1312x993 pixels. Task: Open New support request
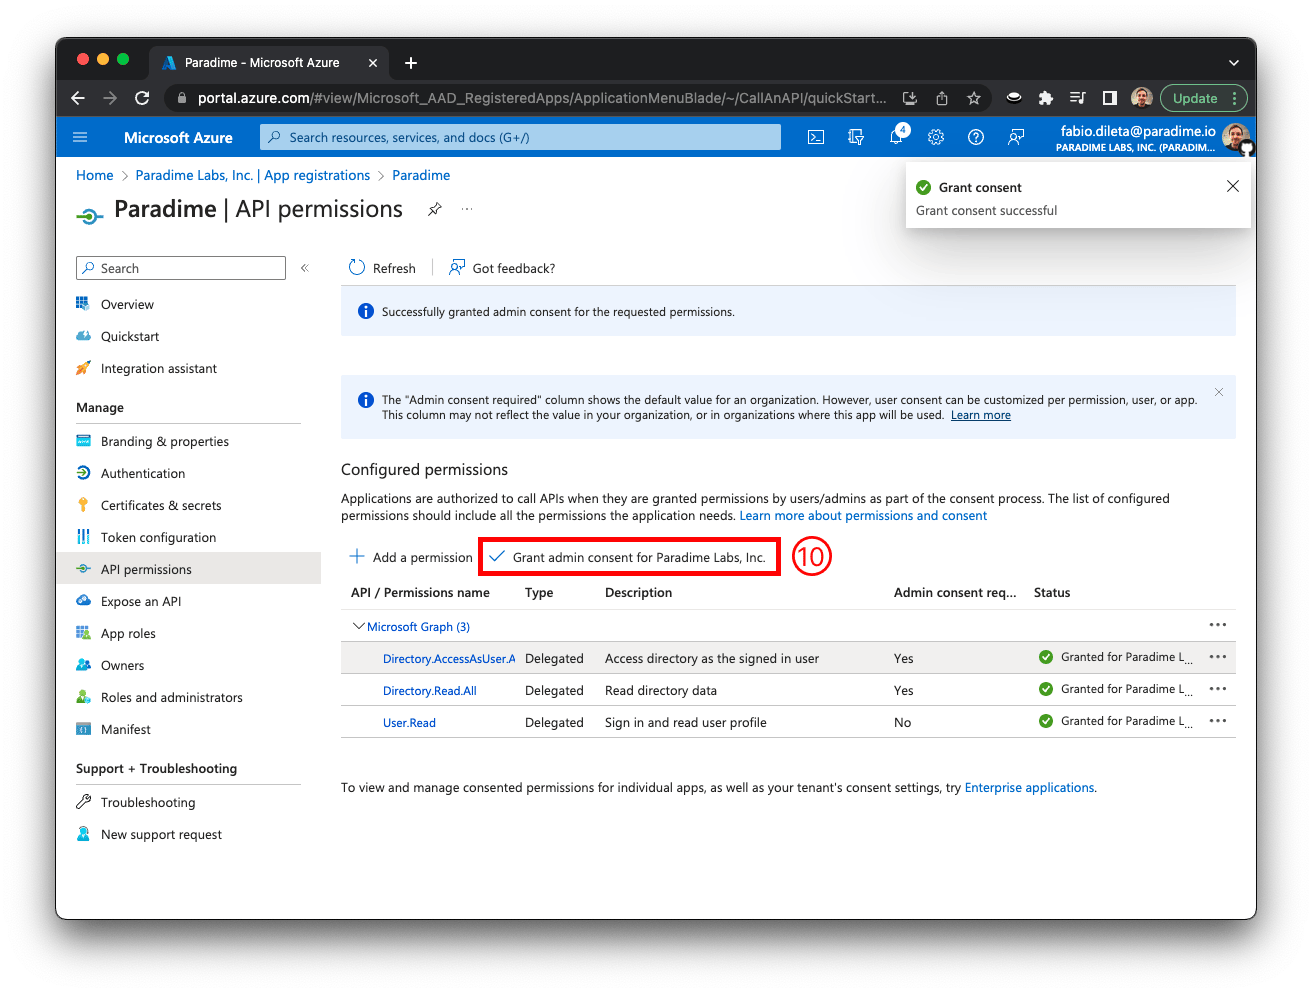click(161, 834)
